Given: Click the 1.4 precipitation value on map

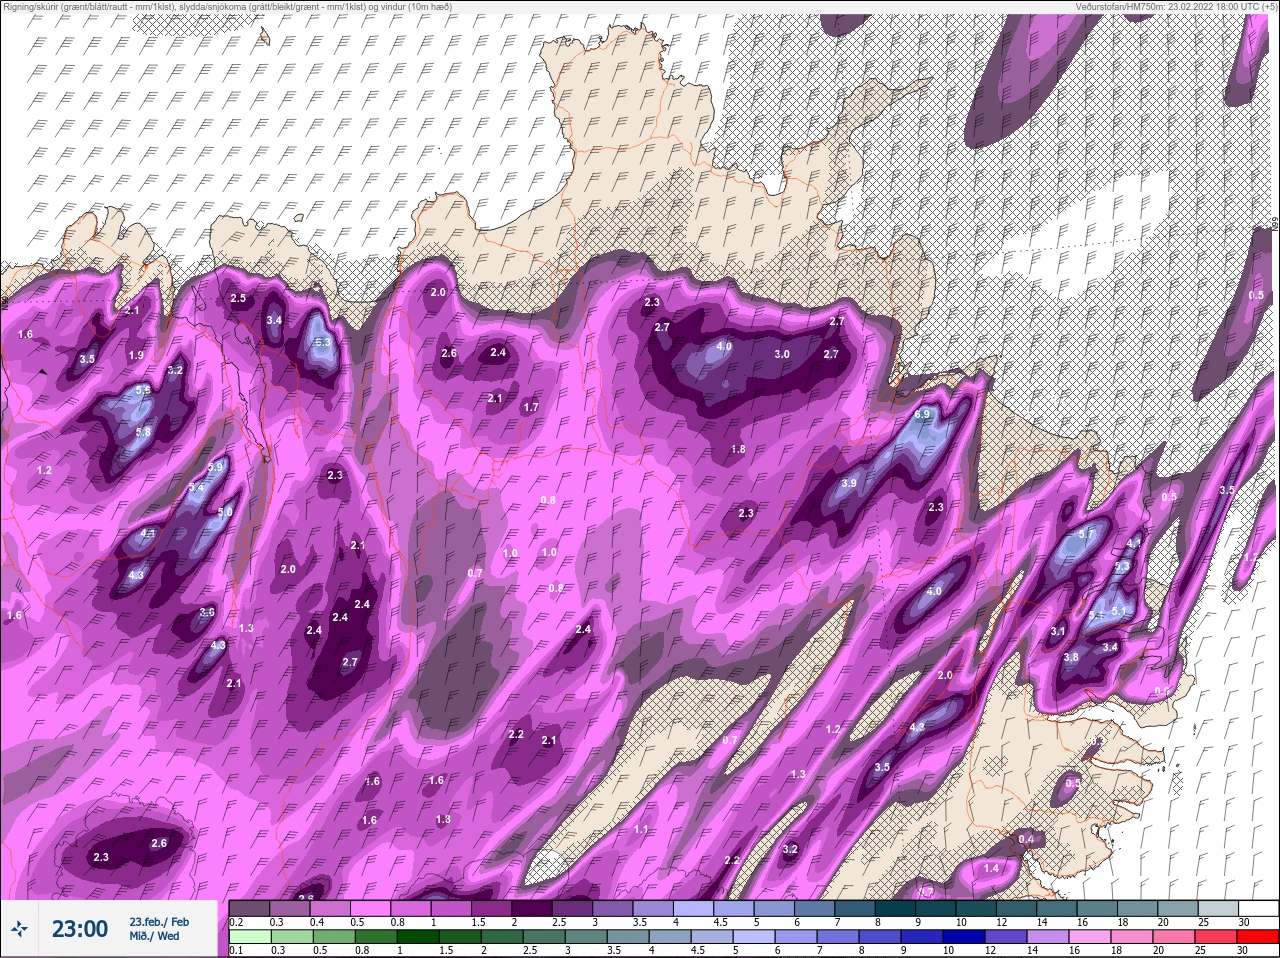Looking at the screenshot, I should tap(991, 868).
